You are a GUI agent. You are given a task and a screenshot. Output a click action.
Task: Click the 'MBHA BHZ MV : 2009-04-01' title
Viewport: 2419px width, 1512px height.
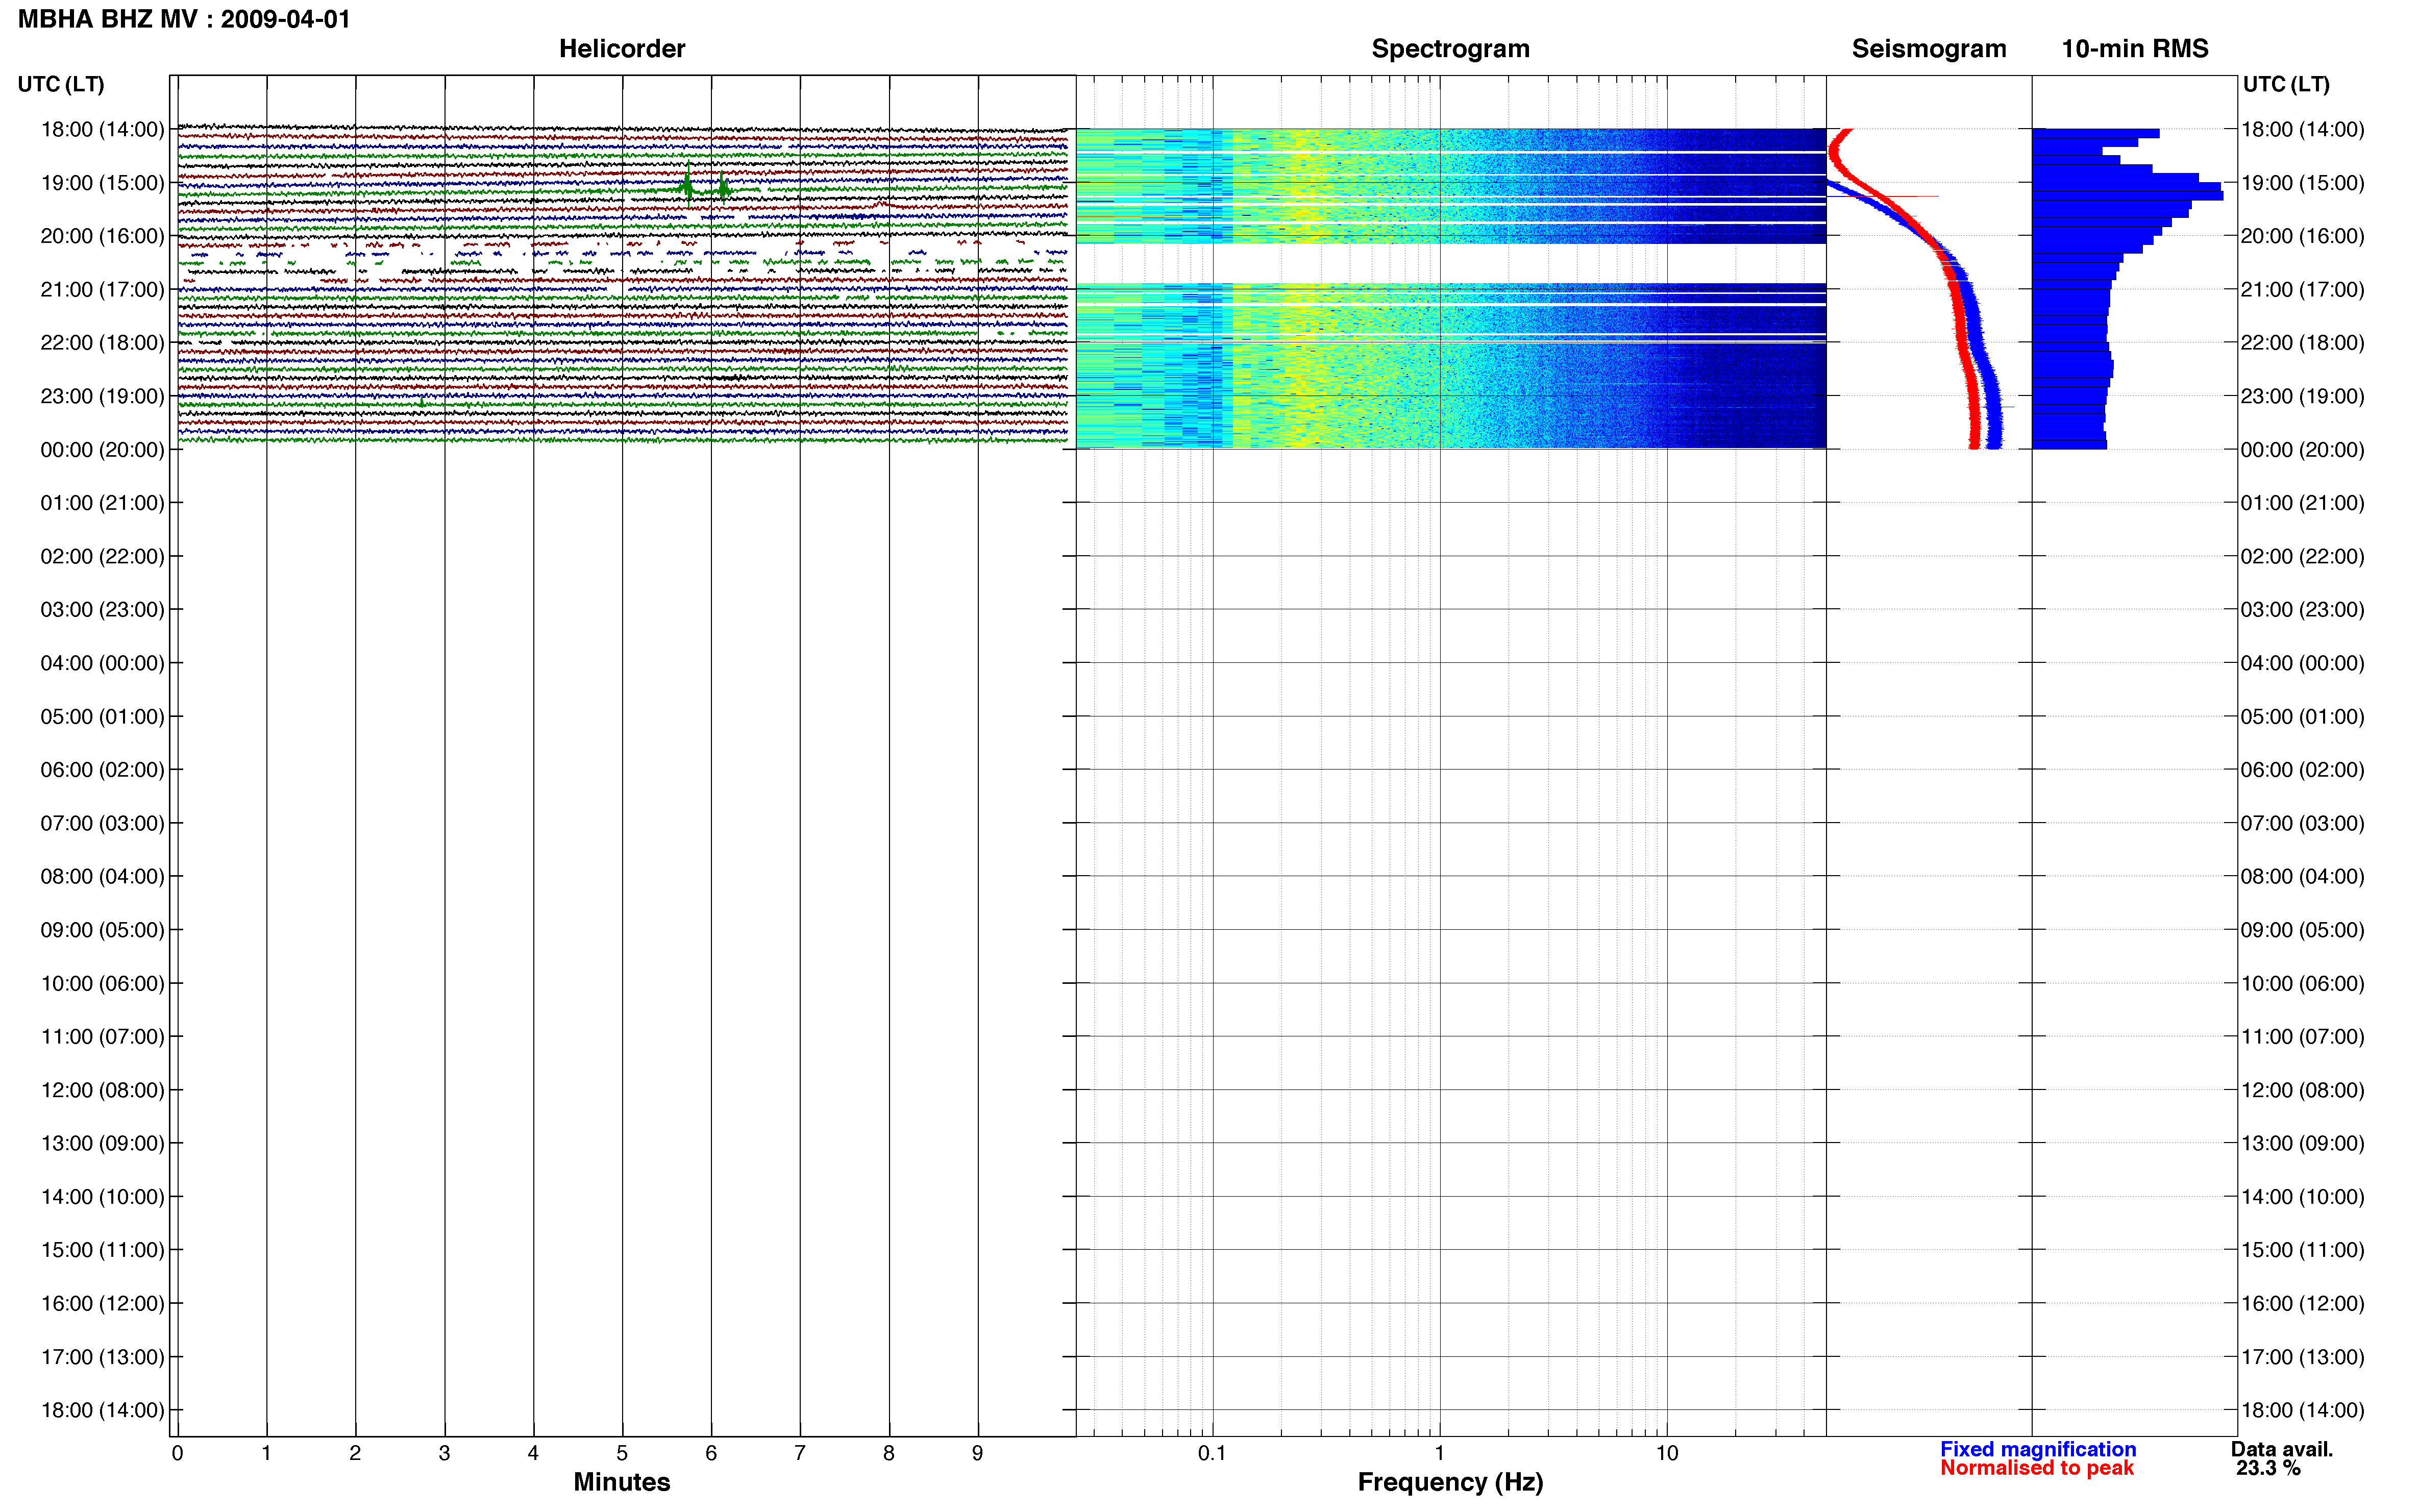click(x=184, y=19)
